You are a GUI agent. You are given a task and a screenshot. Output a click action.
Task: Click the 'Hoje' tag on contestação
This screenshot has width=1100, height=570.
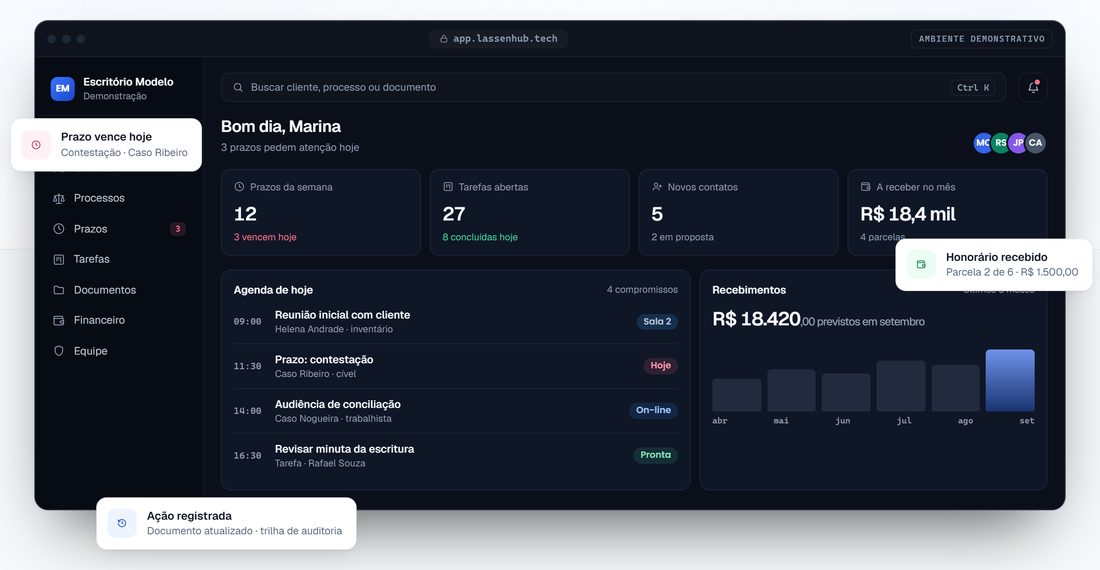click(x=661, y=365)
